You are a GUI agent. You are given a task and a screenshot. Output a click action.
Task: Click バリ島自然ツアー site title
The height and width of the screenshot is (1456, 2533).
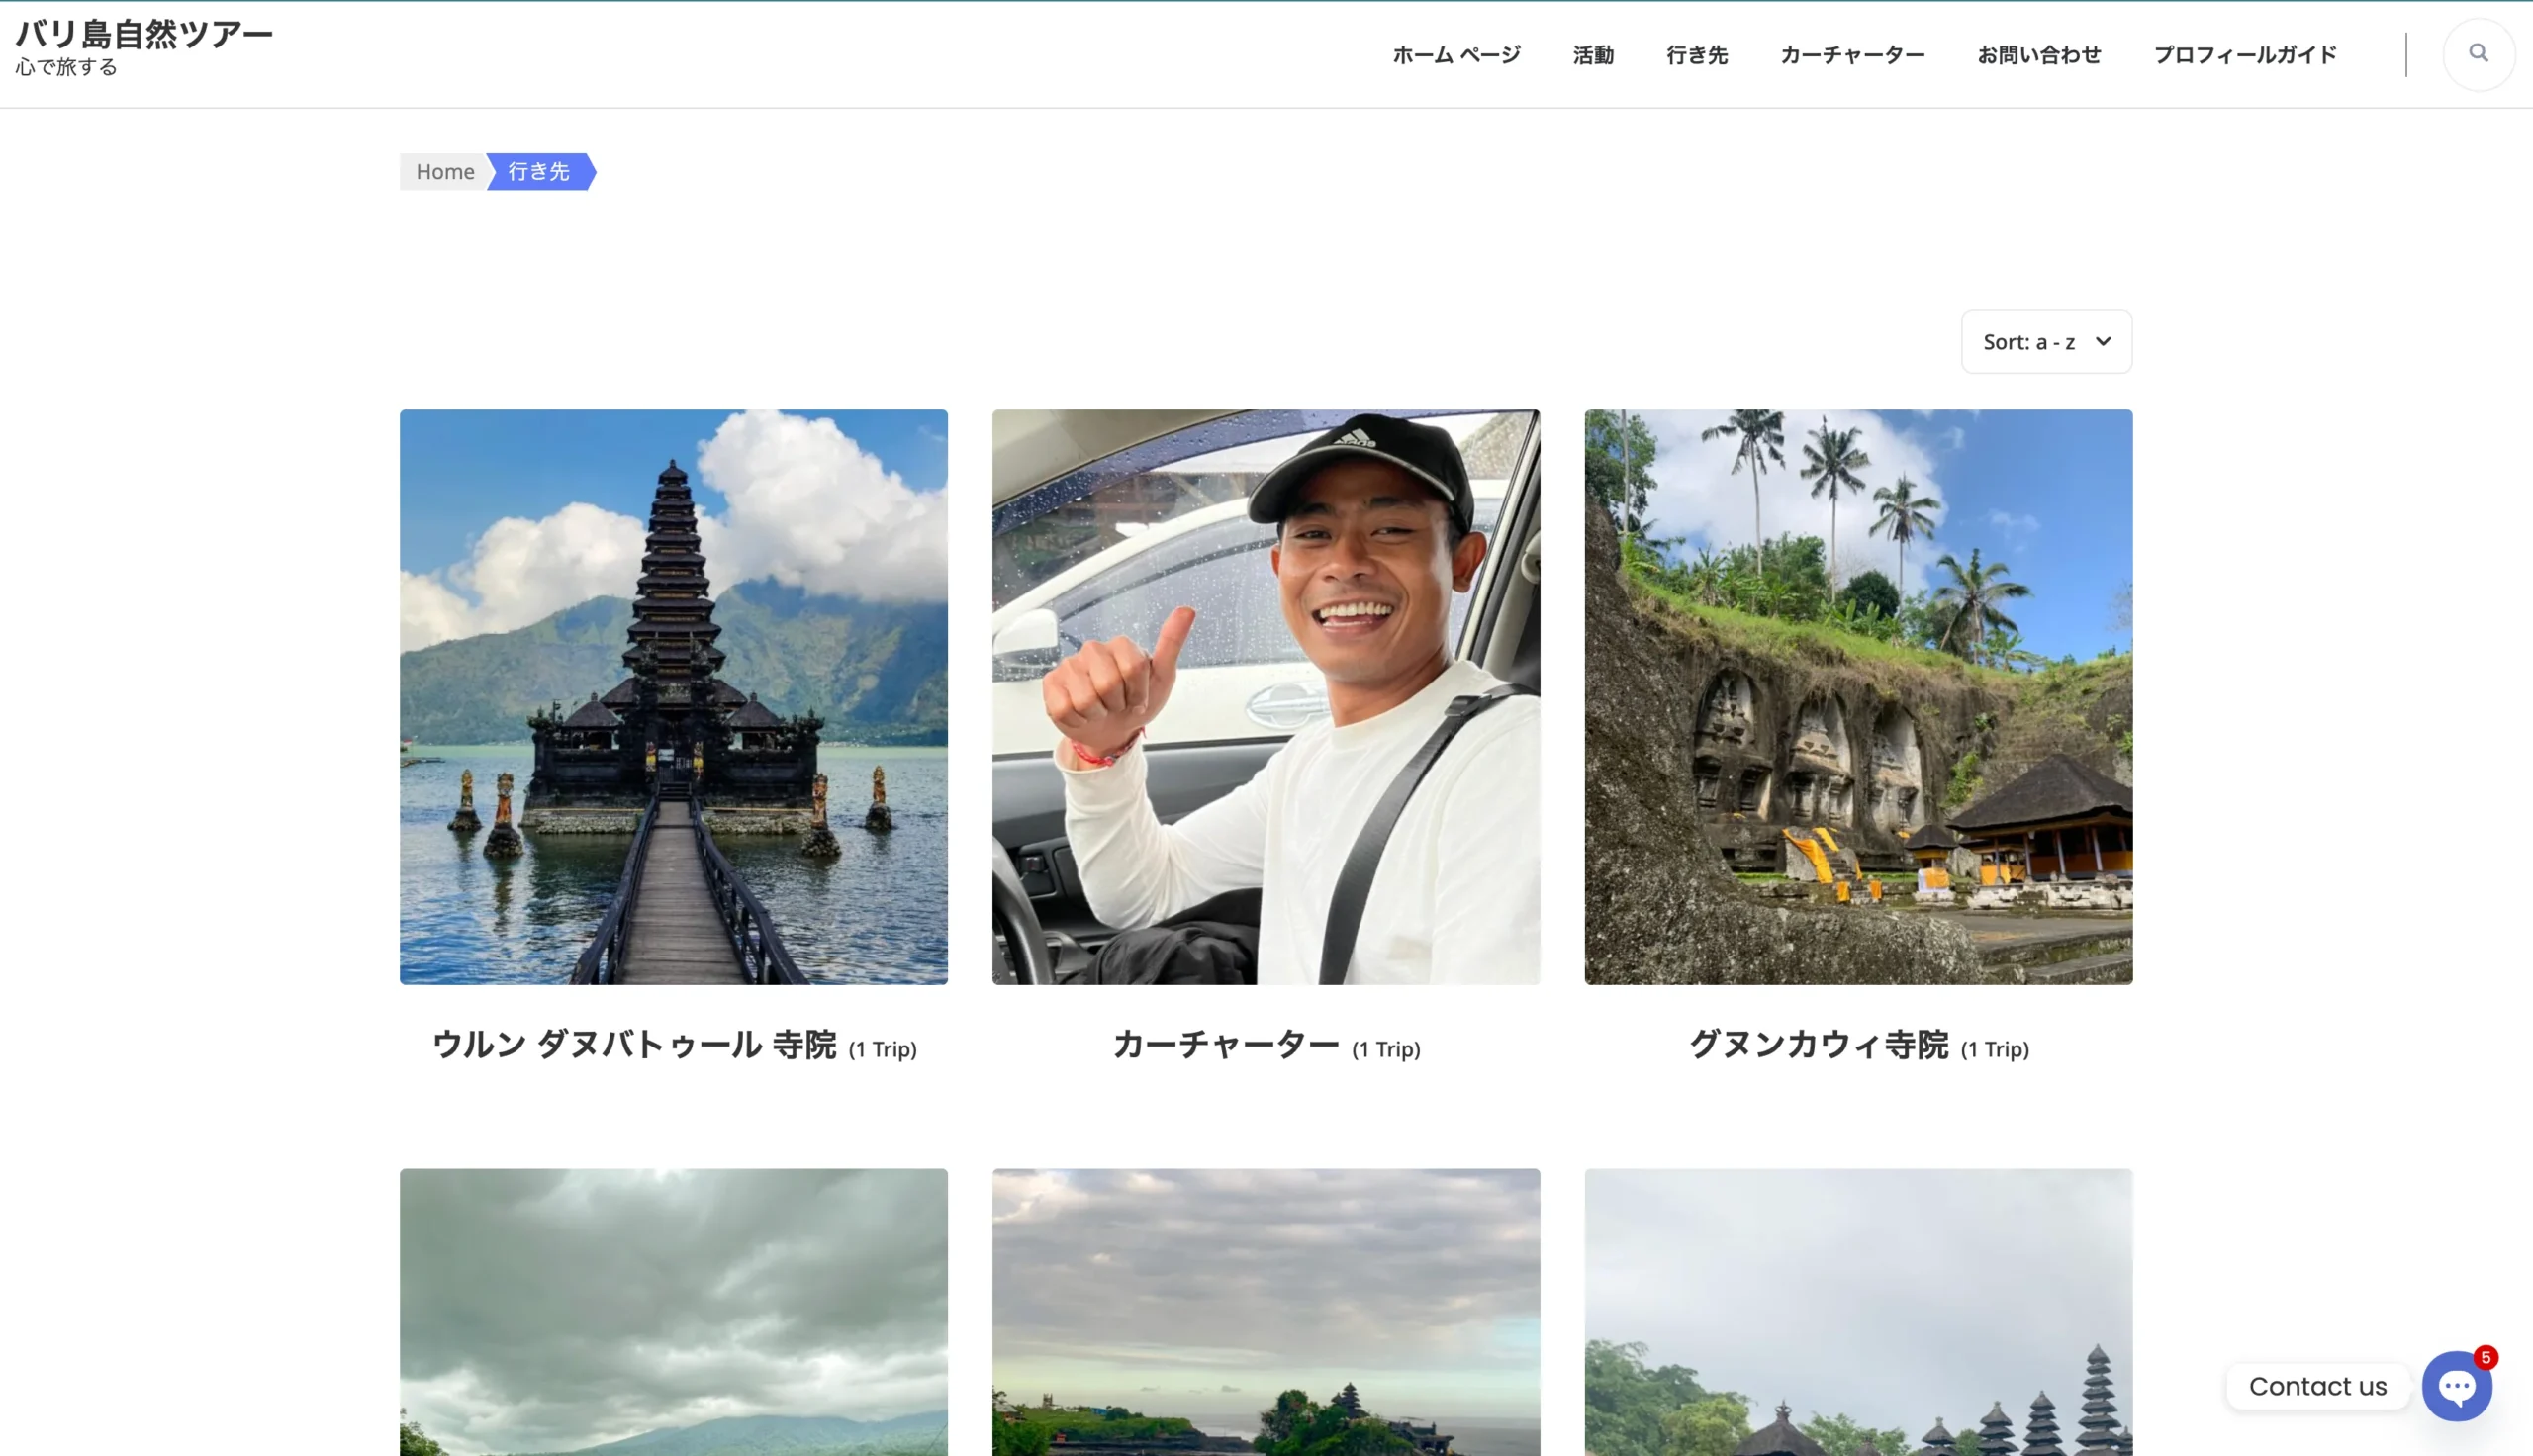(144, 34)
